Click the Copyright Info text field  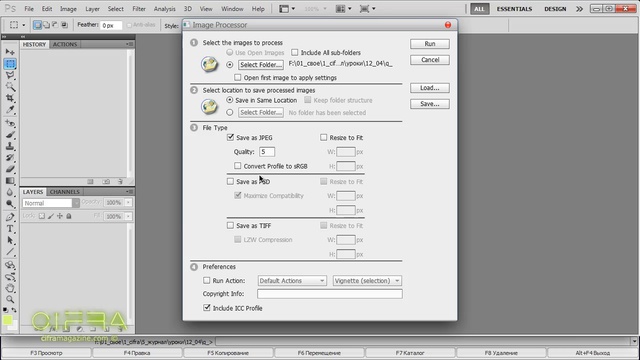pyautogui.click(x=329, y=294)
